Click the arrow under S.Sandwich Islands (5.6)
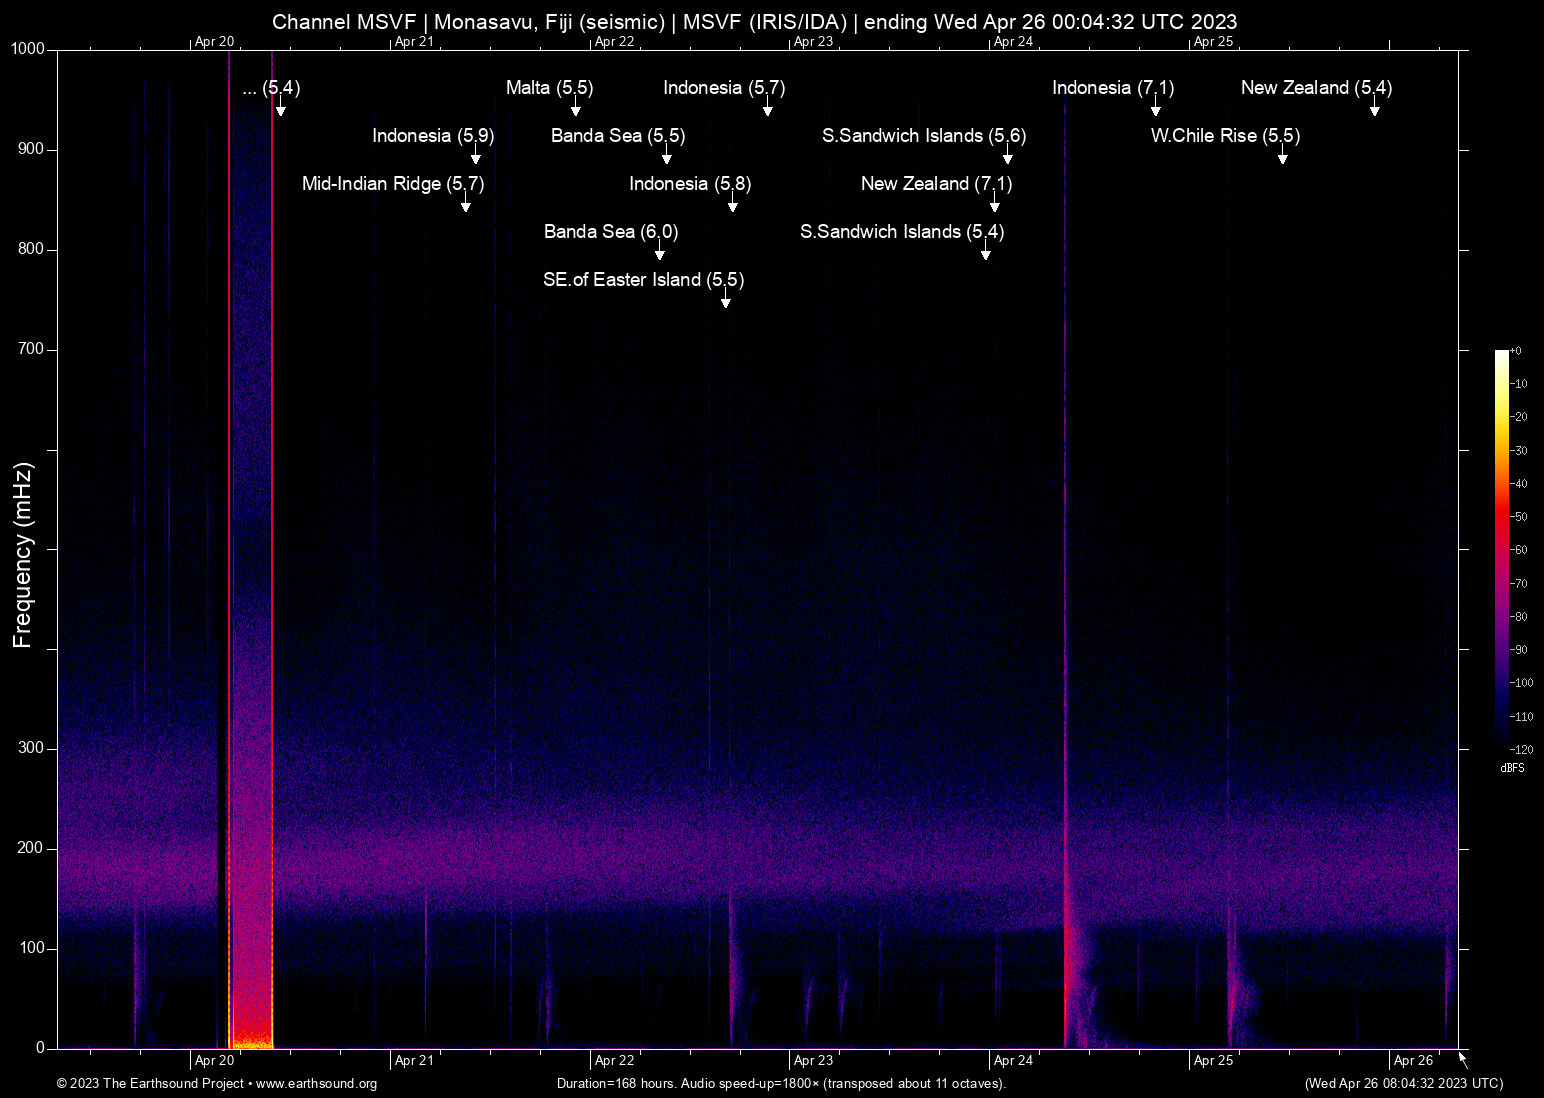The width and height of the screenshot is (1544, 1098). (x=1008, y=155)
